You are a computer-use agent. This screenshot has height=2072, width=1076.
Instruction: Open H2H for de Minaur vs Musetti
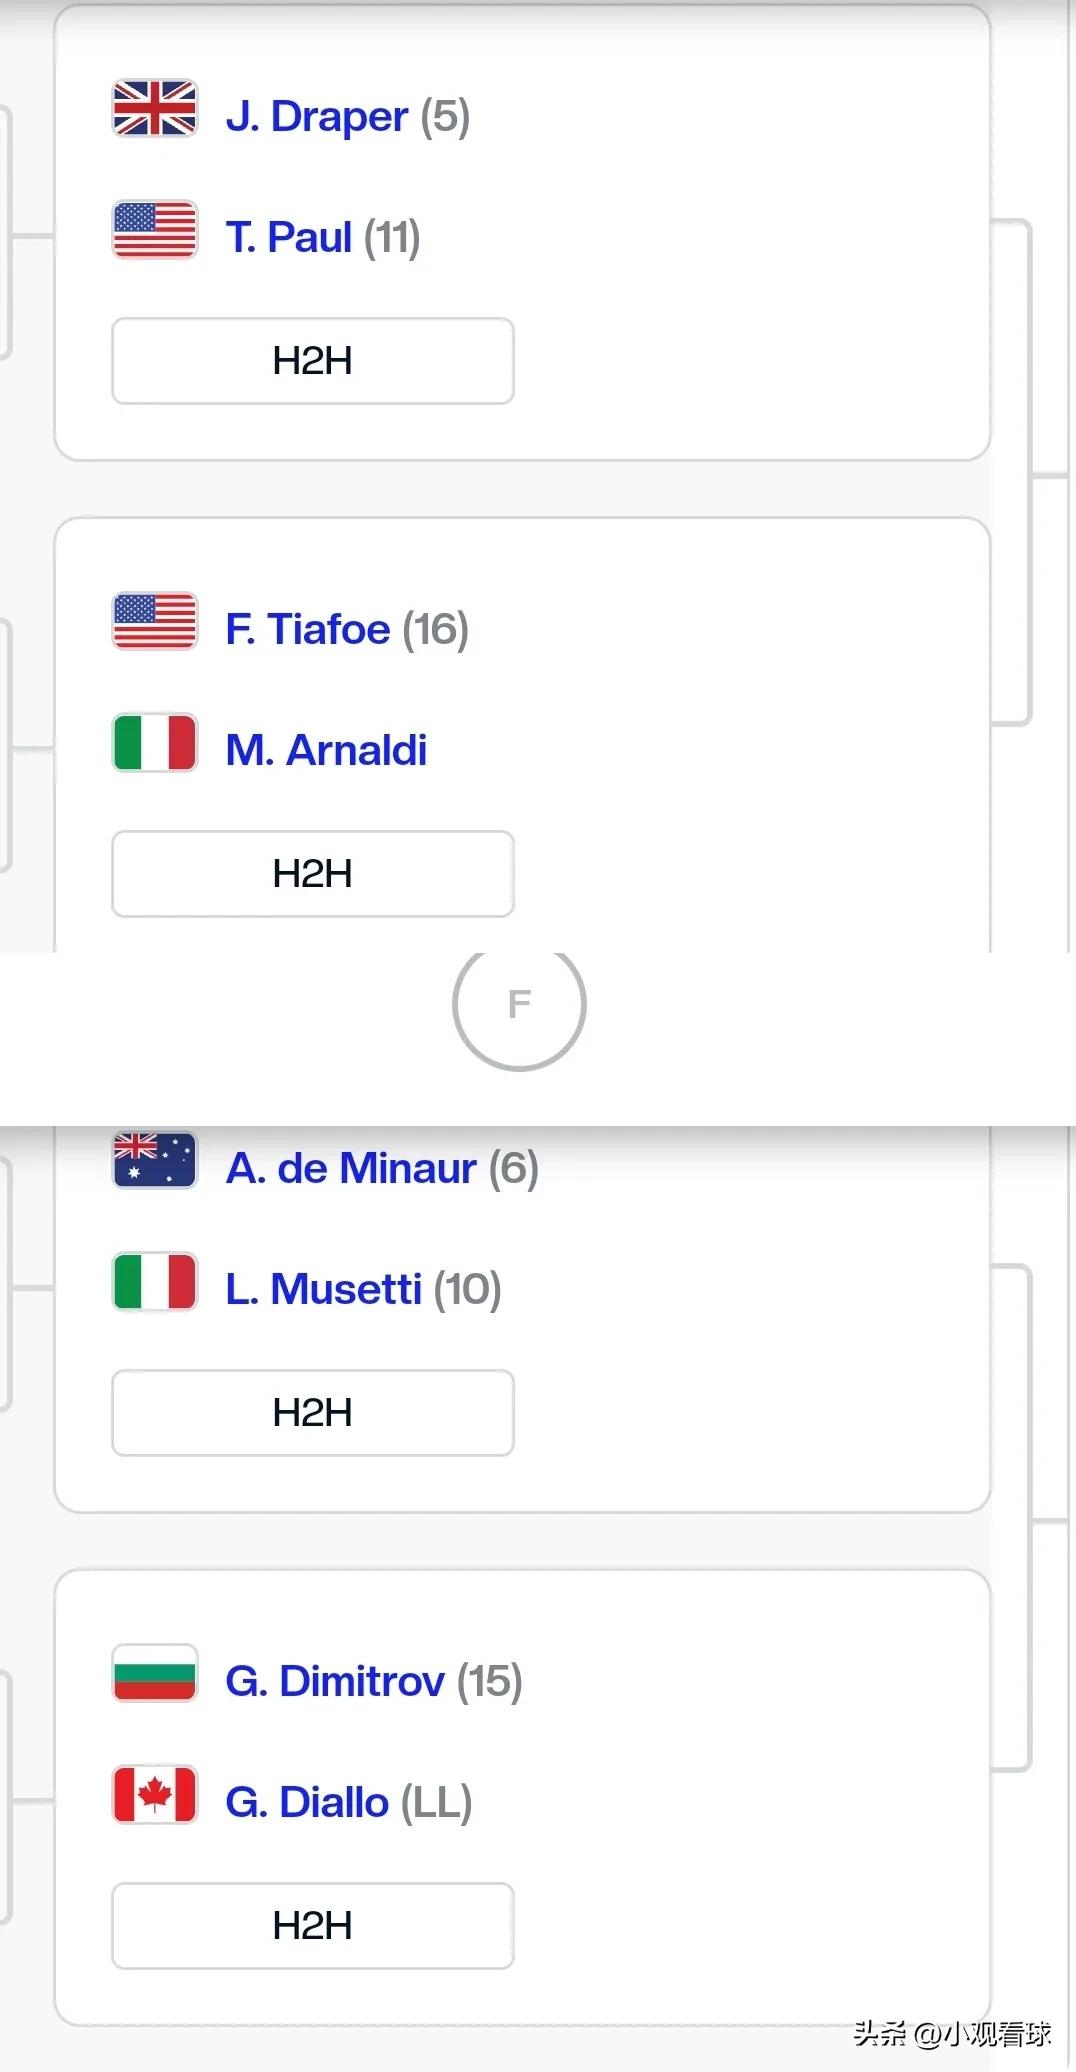pyautogui.click(x=313, y=1413)
